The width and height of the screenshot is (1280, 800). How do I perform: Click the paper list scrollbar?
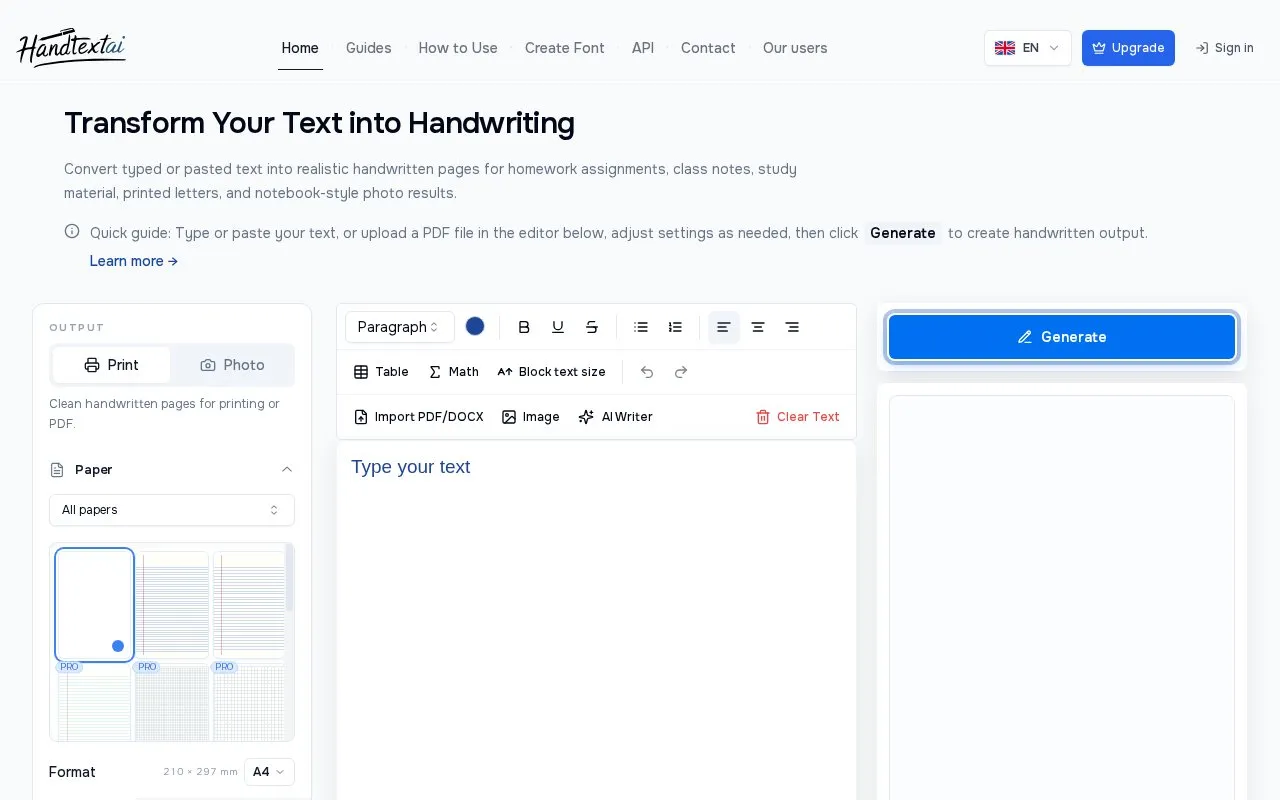point(290,578)
